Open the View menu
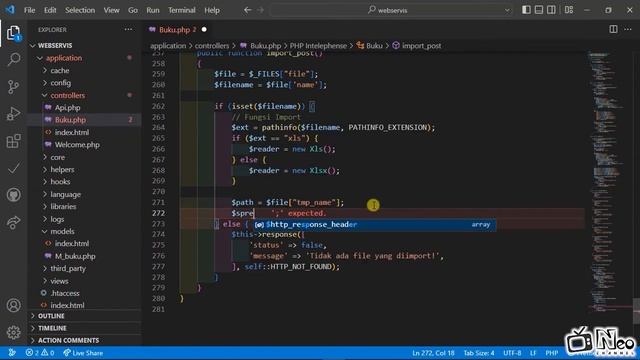The image size is (640, 360). [x=111, y=10]
